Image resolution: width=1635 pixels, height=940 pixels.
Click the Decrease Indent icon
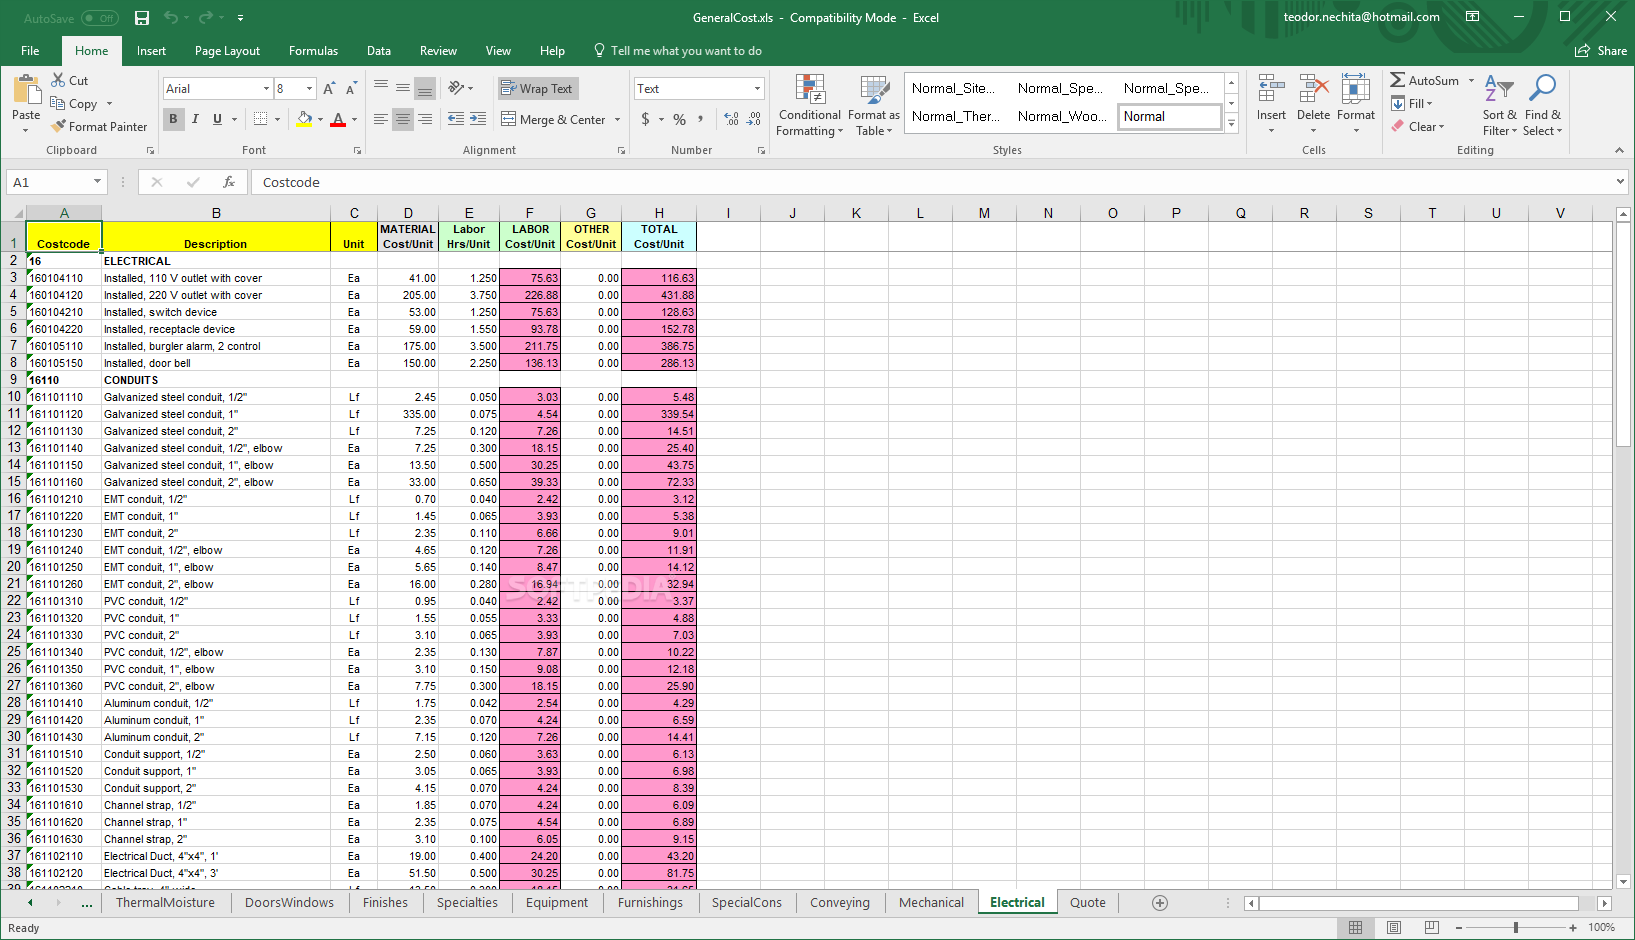coord(456,119)
